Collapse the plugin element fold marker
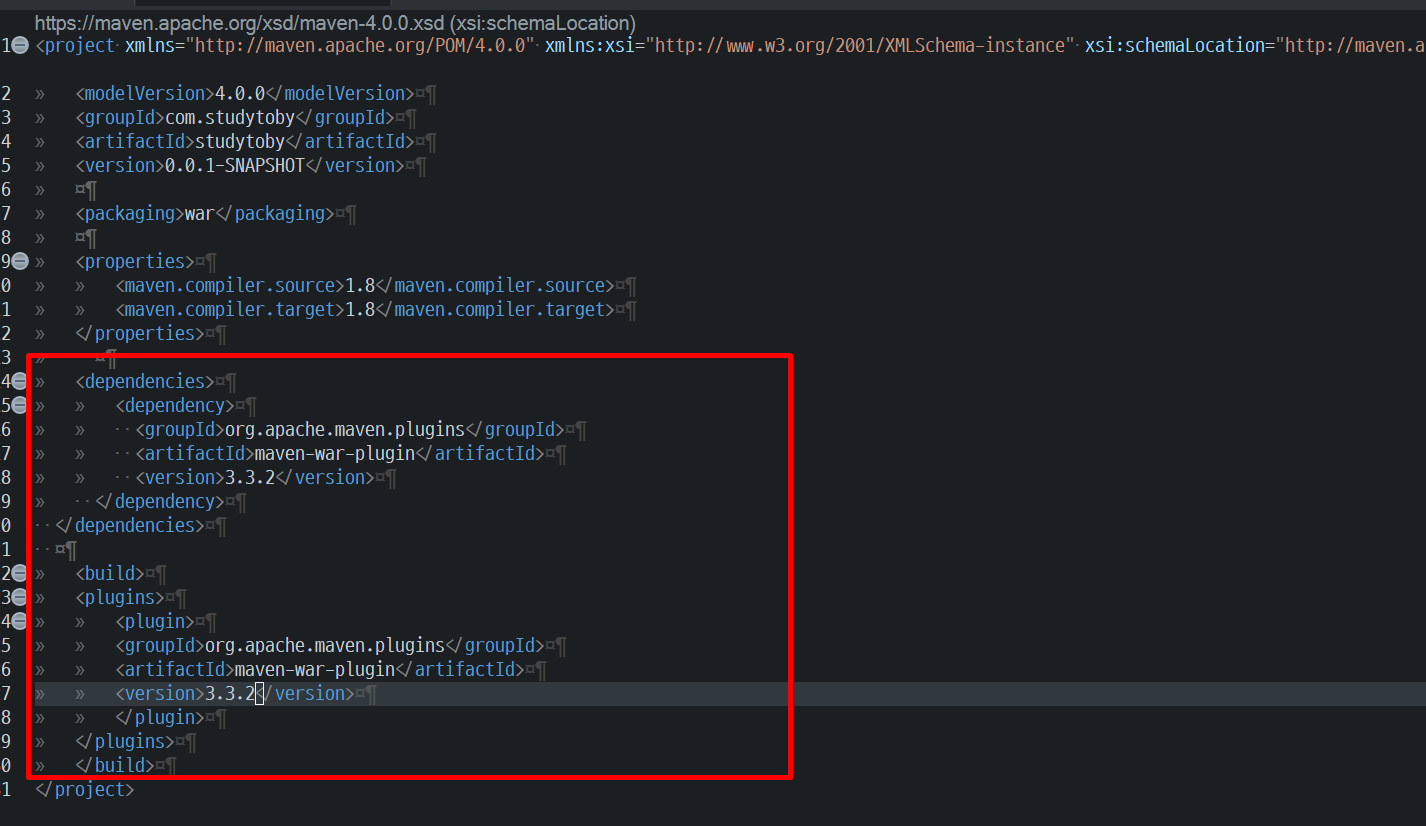The width and height of the screenshot is (1426, 826). (x=20, y=621)
